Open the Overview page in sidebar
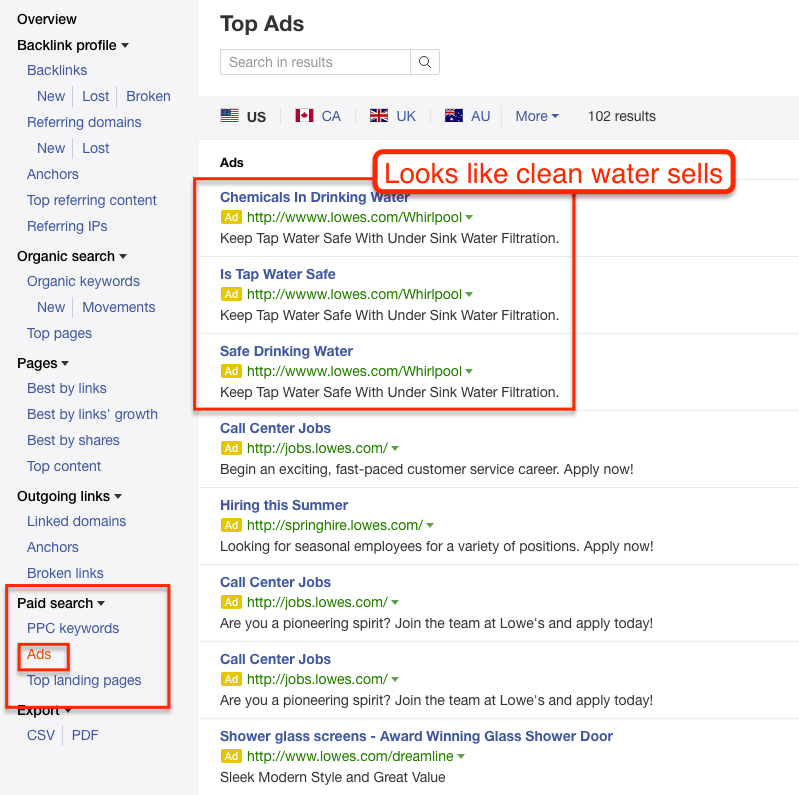Screen dimensions: 799x795 tap(47, 19)
